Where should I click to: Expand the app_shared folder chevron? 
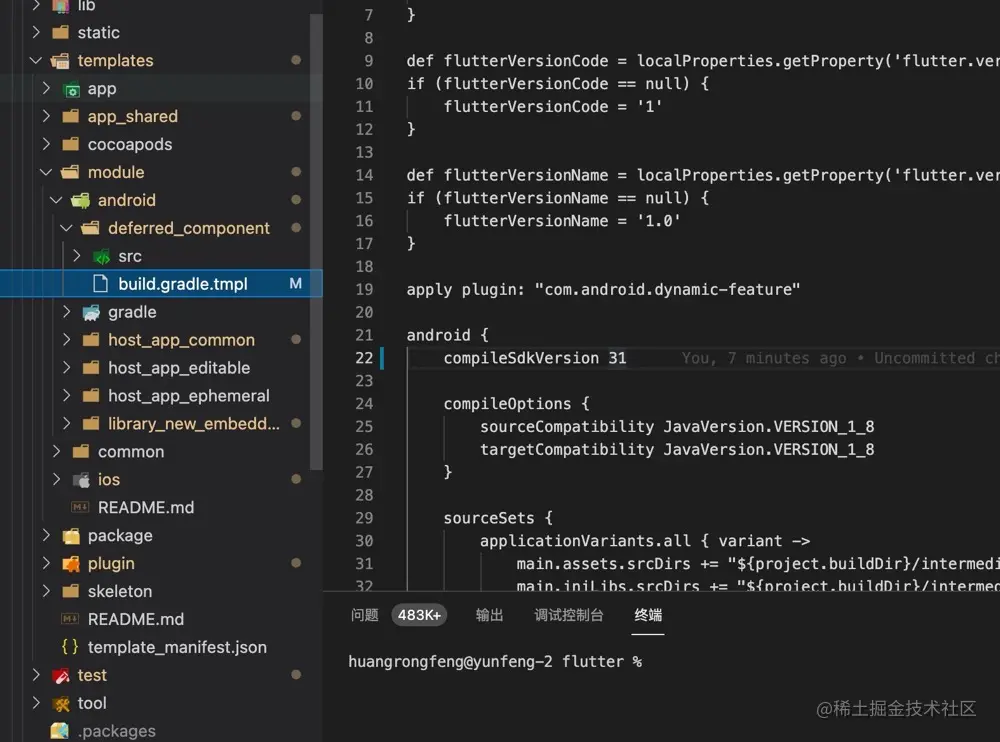point(46,116)
